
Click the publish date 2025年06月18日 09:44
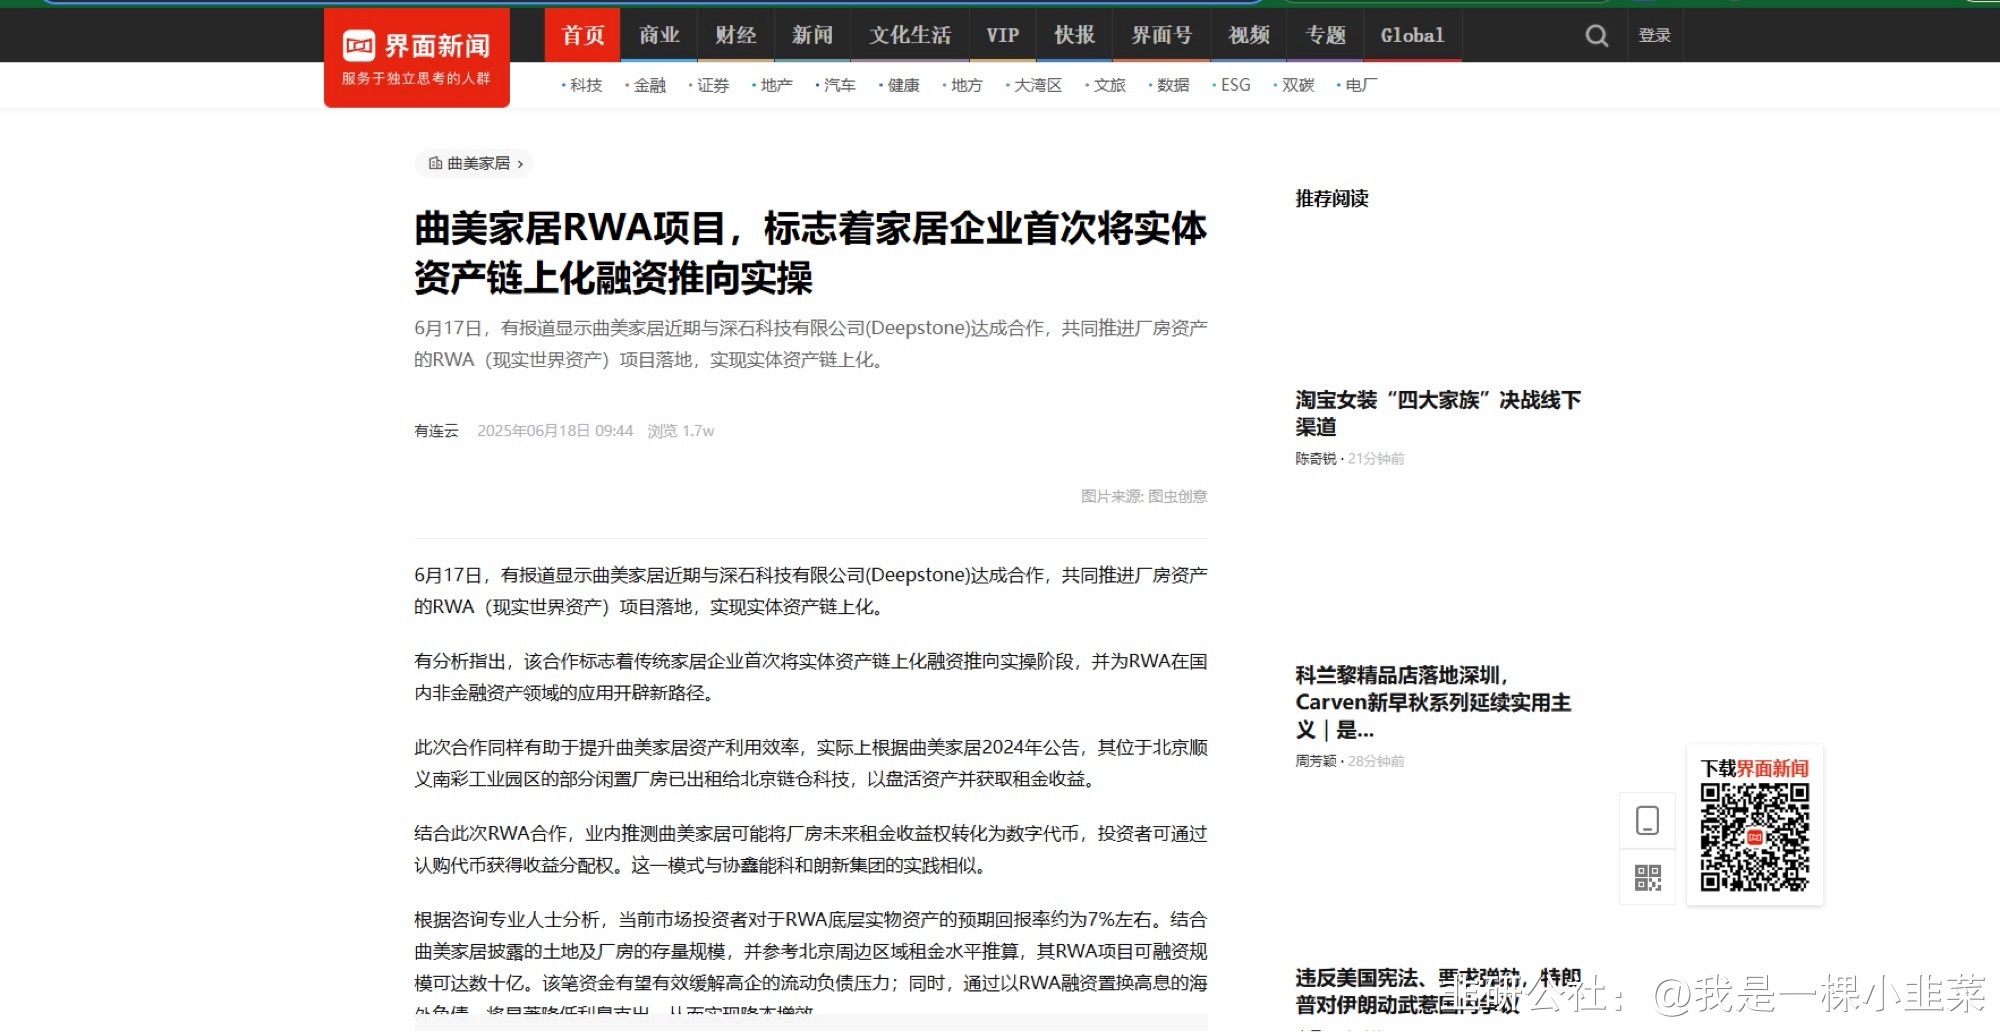(555, 431)
